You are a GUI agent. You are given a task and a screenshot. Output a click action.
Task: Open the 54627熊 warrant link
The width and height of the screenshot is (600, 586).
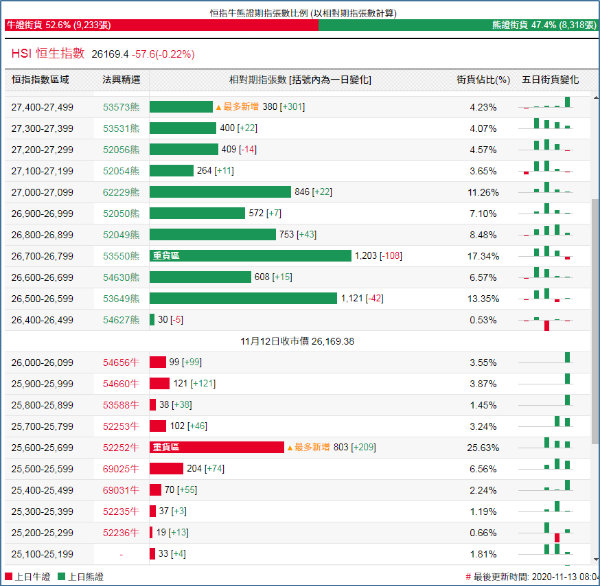pos(121,320)
